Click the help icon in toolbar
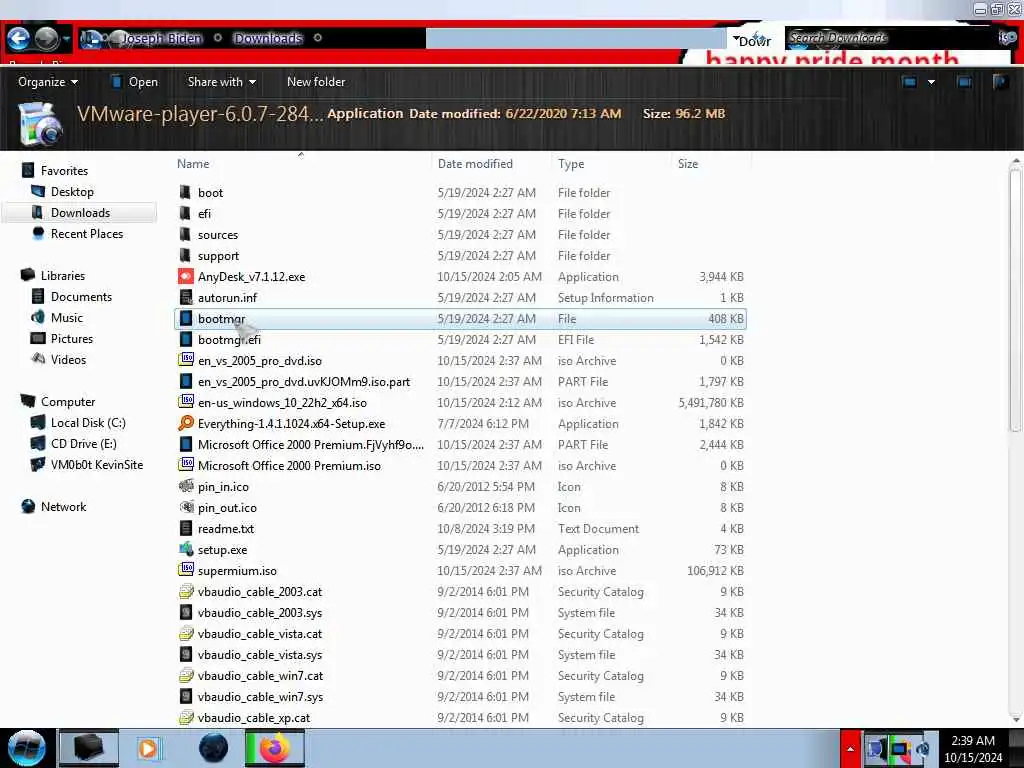The image size is (1024, 768). click(999, 82)
